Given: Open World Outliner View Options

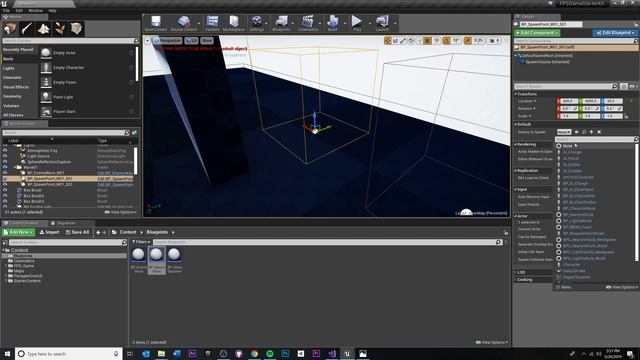Looking at the screenshot, I should 121,212.
